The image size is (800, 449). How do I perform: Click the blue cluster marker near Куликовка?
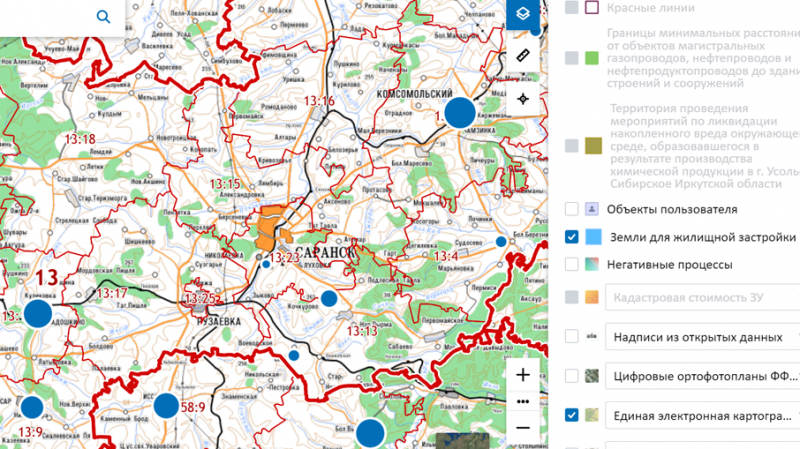(x=38, y=314)
